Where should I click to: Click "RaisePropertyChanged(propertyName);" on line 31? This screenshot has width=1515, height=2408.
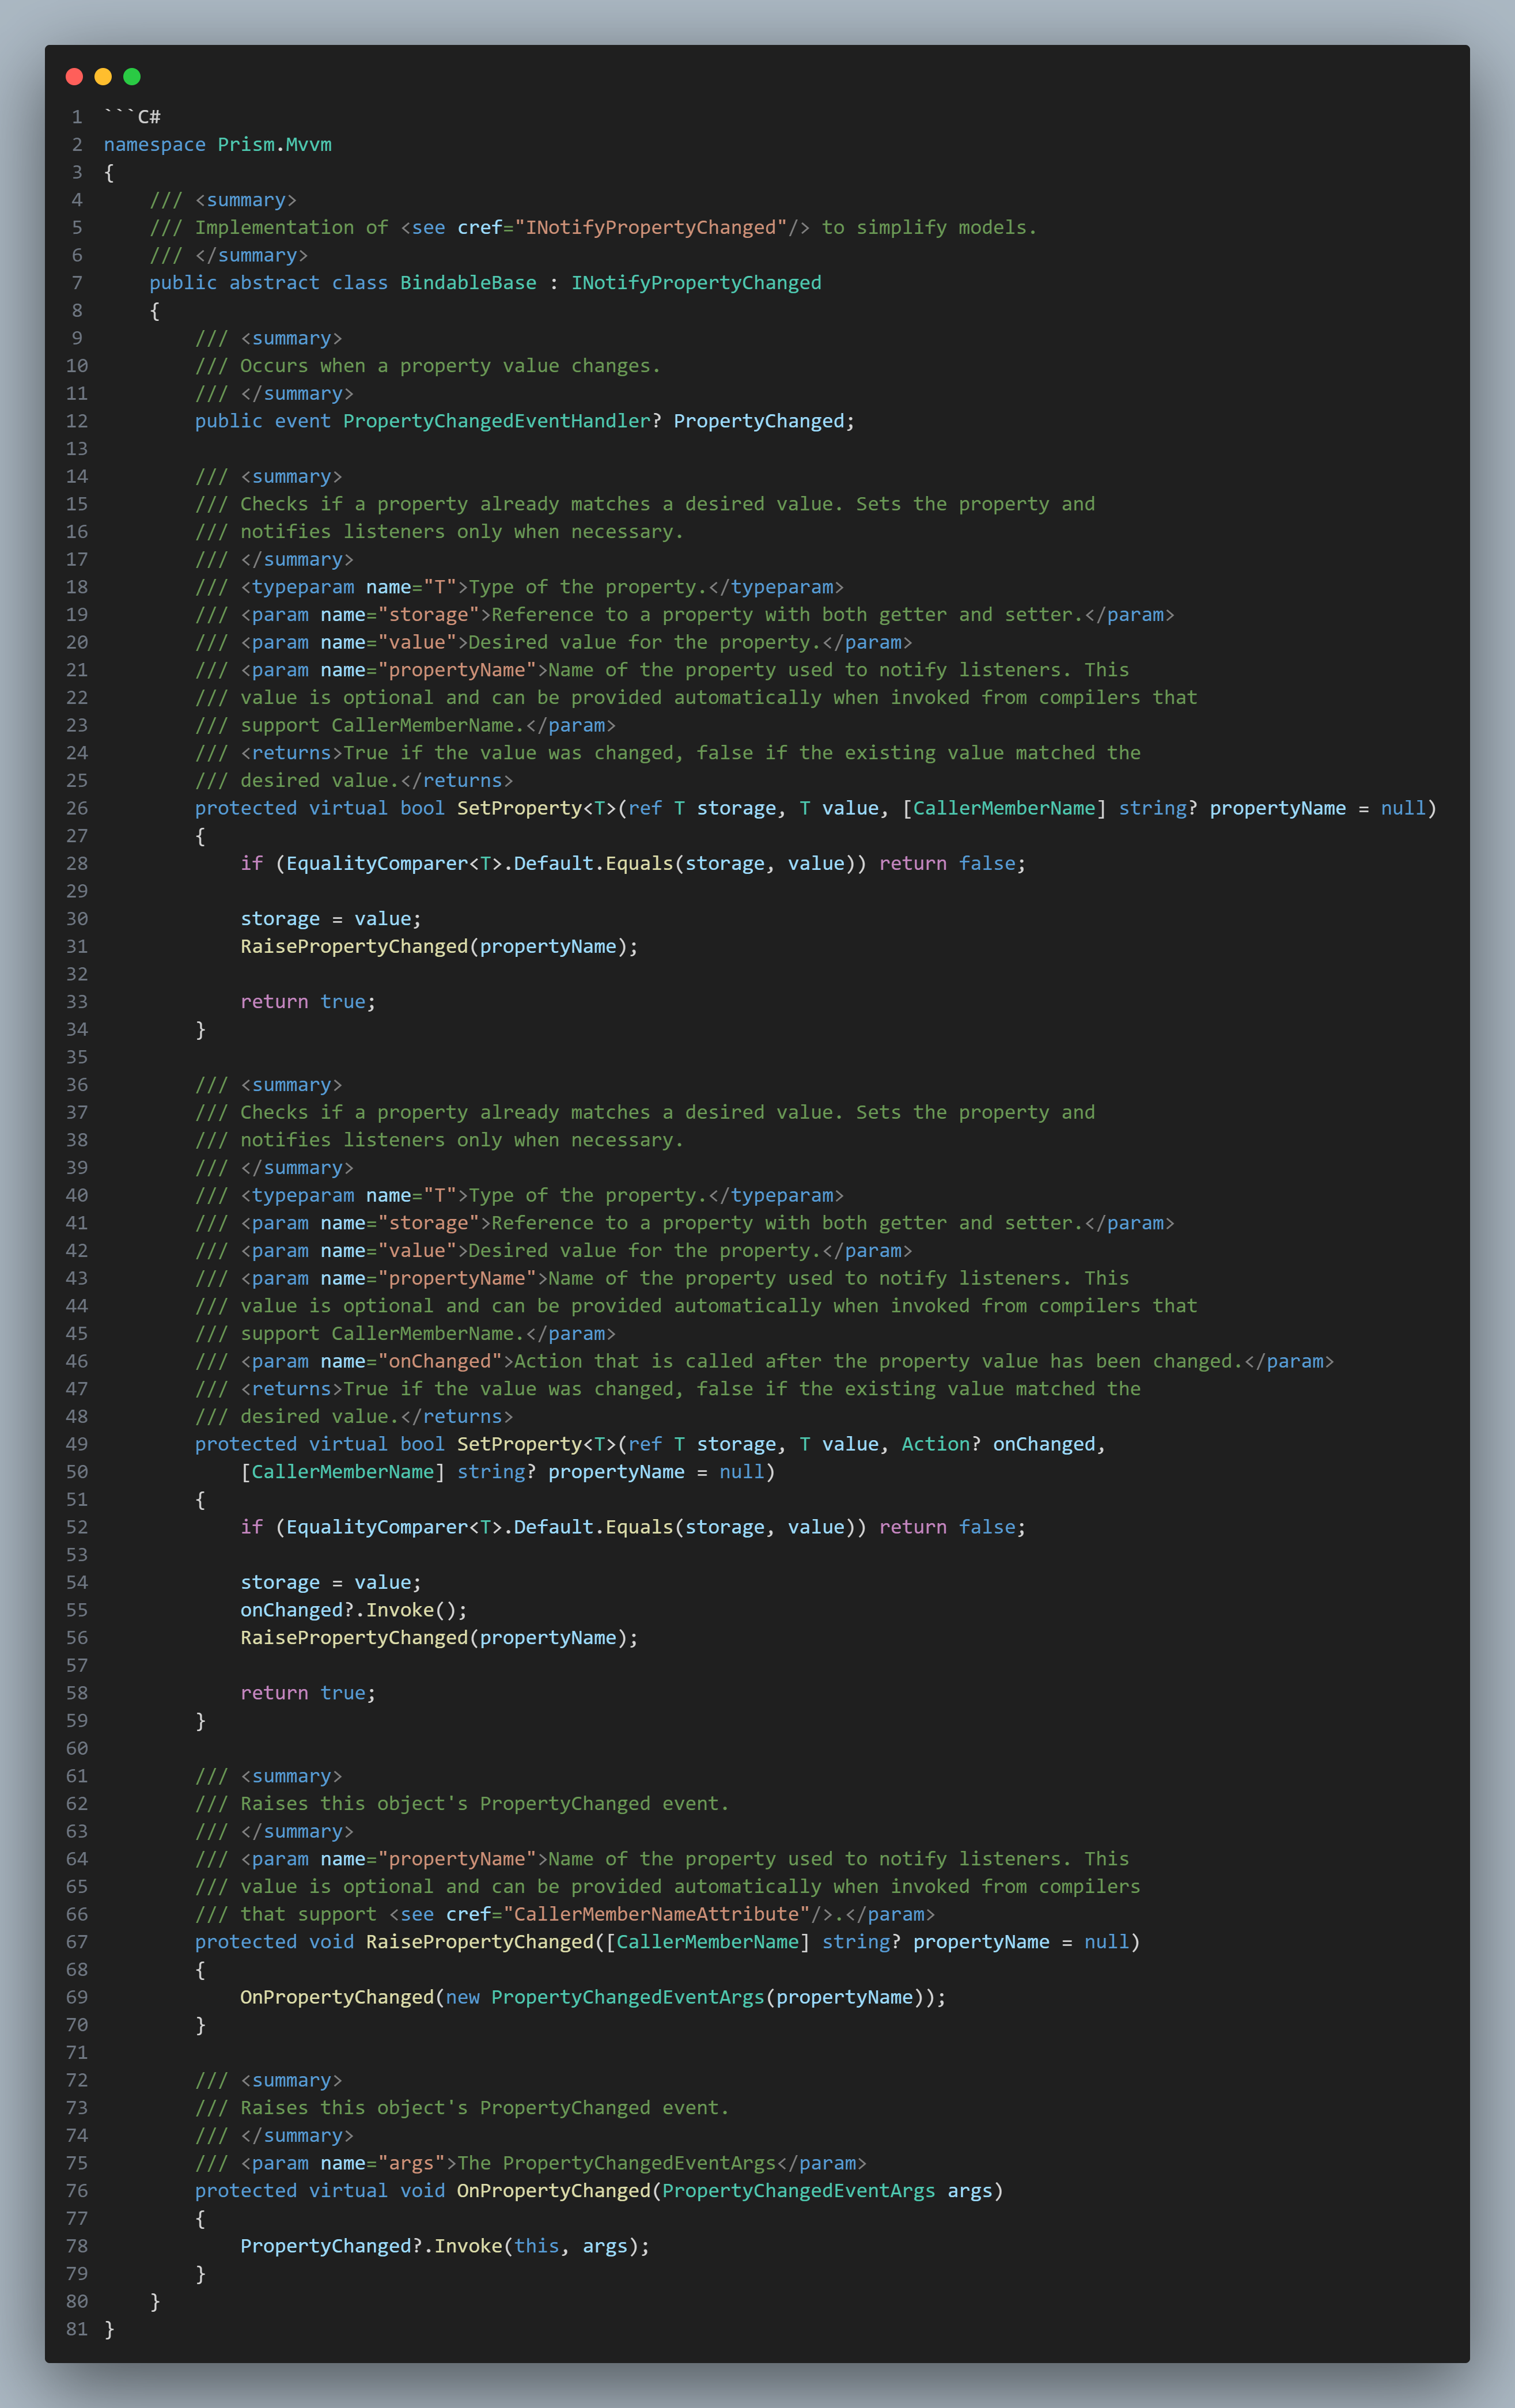tap(439, 947)
